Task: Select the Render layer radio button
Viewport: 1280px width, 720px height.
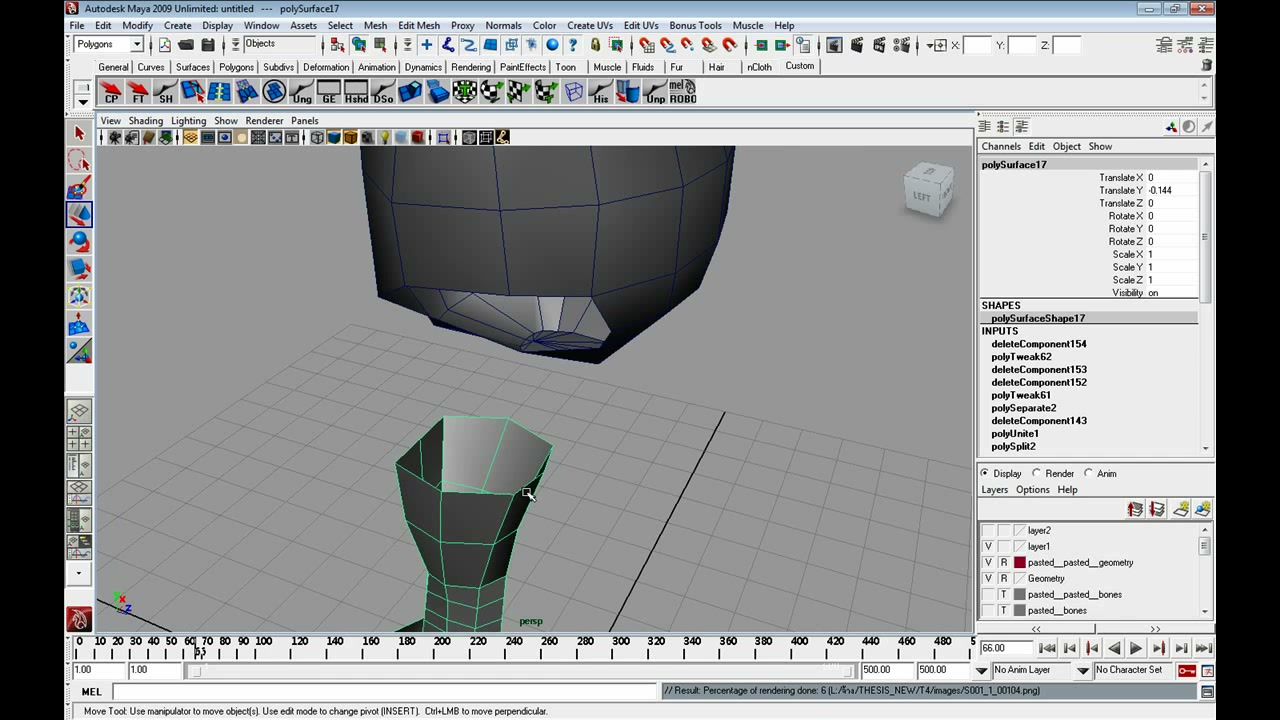Action: tap(1036, 473)
